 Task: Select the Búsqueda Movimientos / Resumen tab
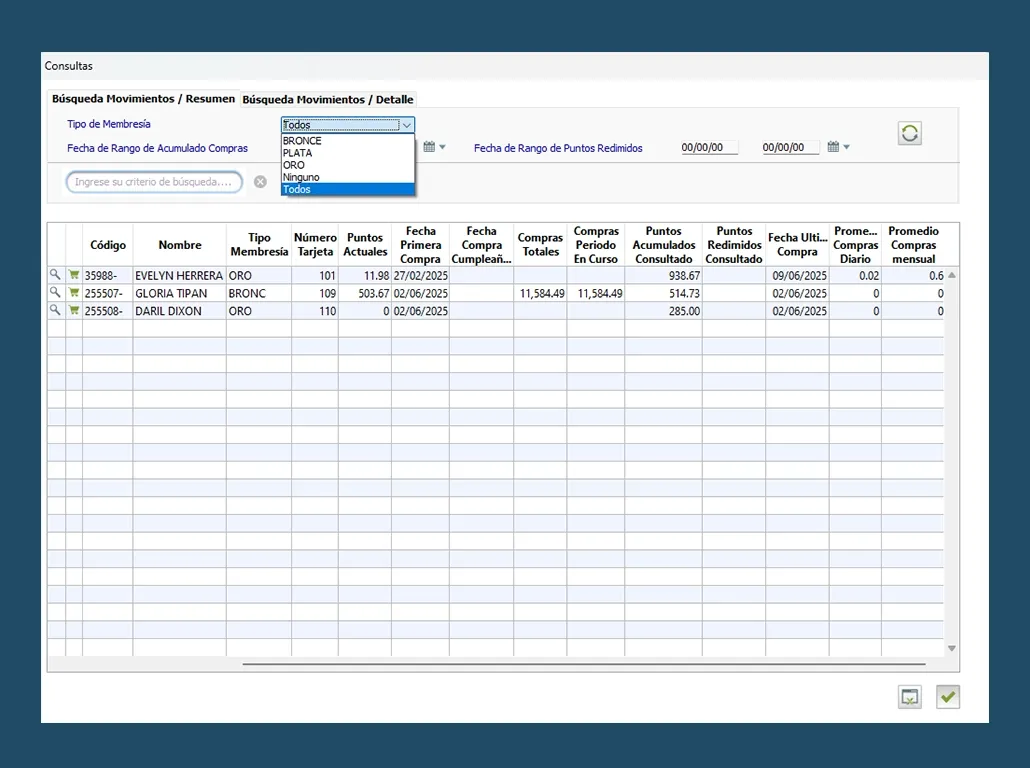pyautogui.click(x=143, y=99)
